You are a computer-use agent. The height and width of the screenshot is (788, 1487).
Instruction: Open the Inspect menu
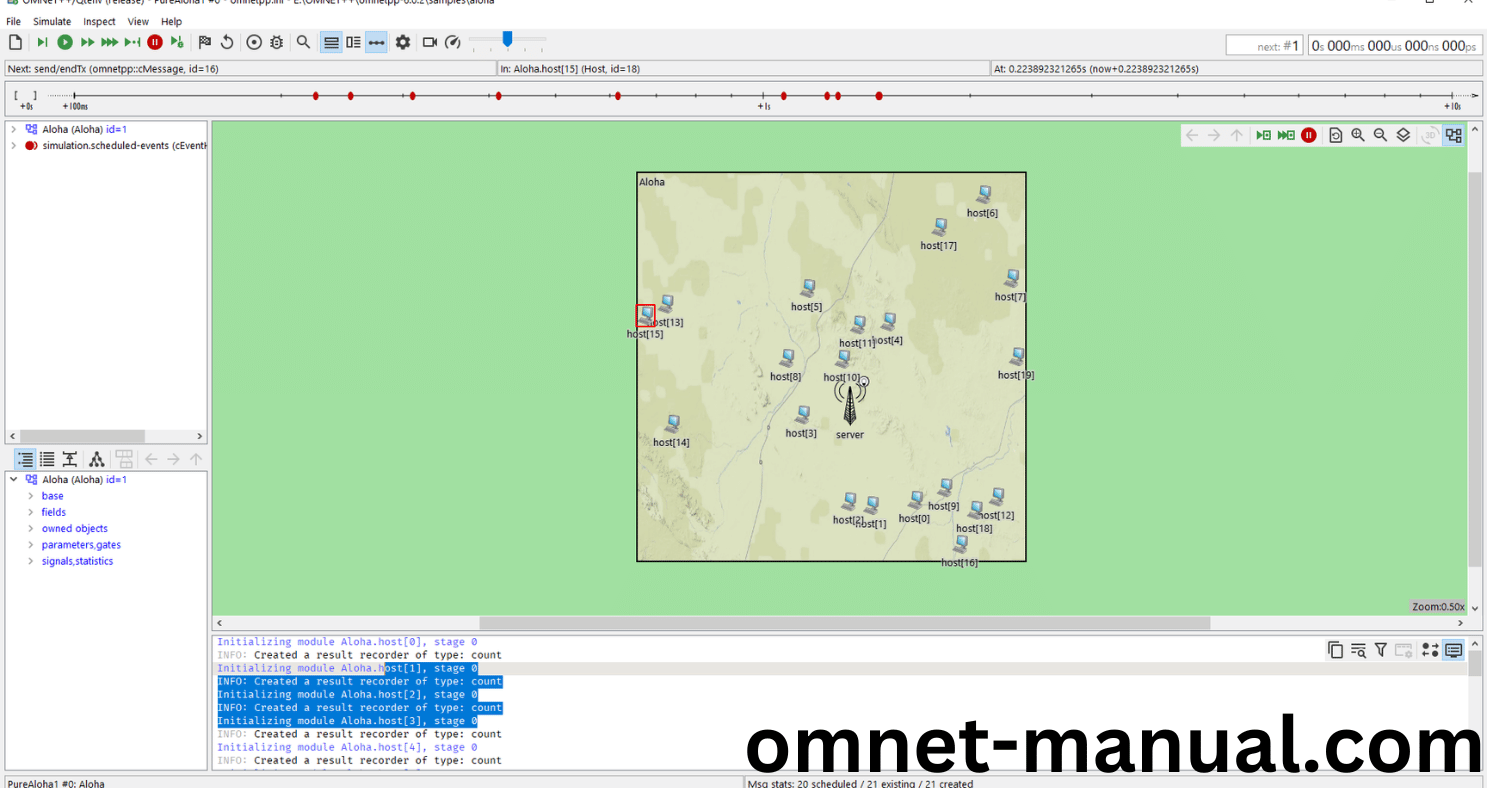pos(99,21)
